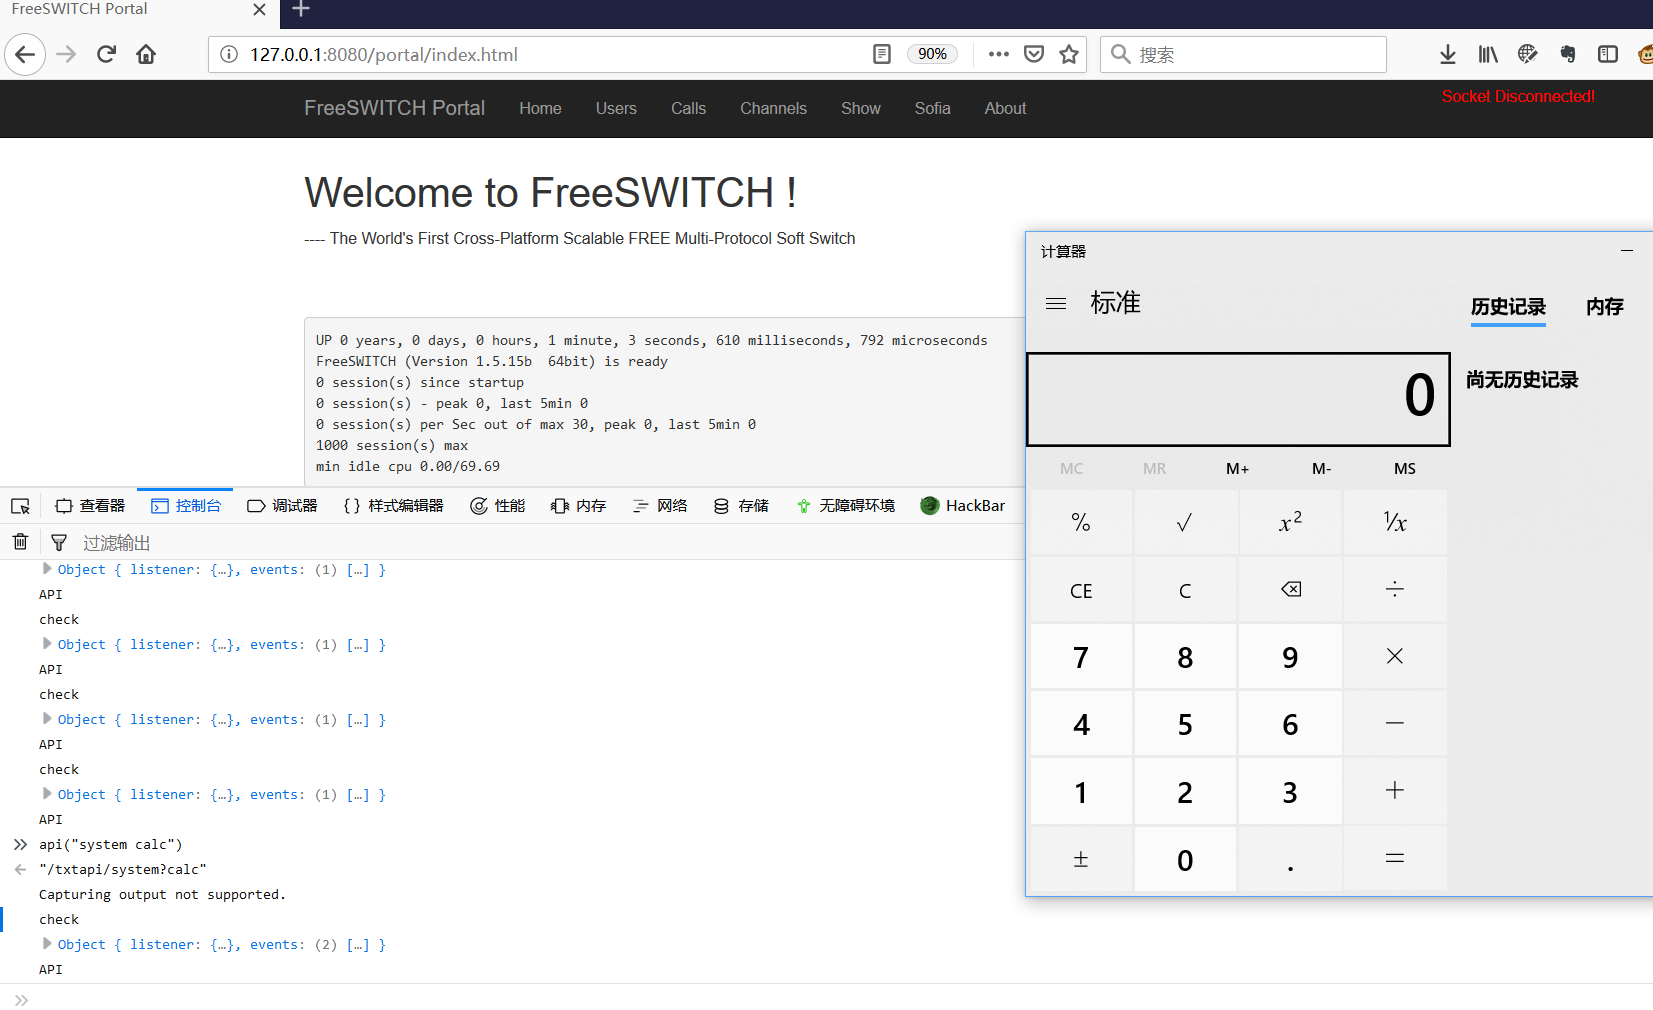The width and height of the screenshot is (1653, 1010).
Task: Click the FreeSWITCH Portal brand link
Action: pos(394,108)
